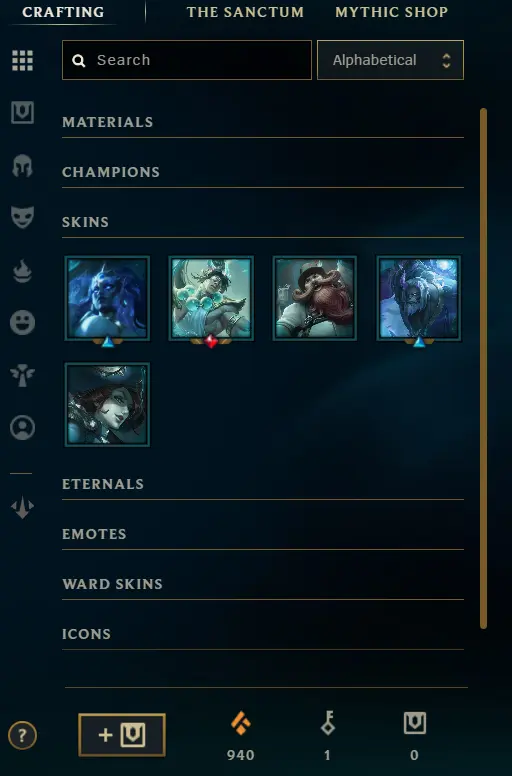Screen dimensions: 512x776
Task: Select the summoner icons profile filter
Action: point(22,427)
